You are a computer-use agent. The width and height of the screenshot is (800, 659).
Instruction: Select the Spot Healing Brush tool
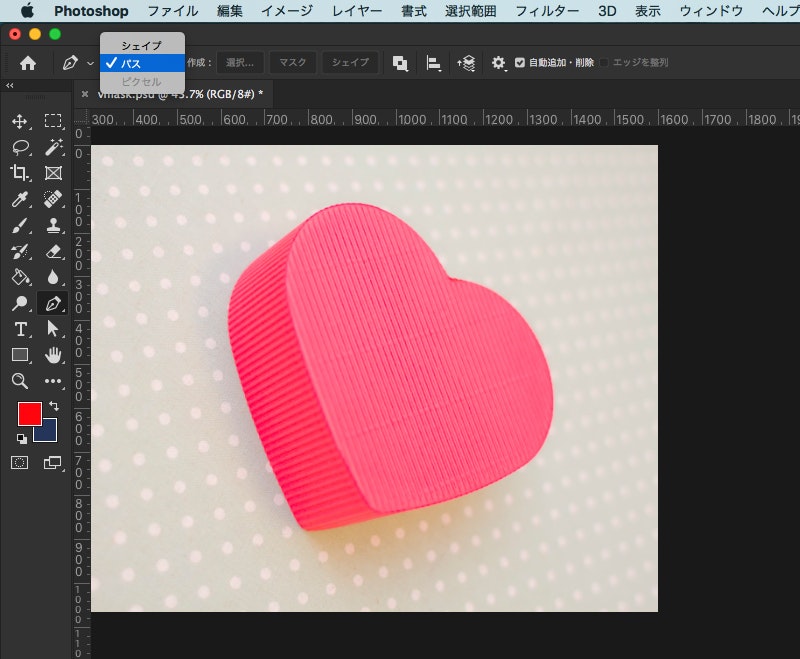(53, 199)
